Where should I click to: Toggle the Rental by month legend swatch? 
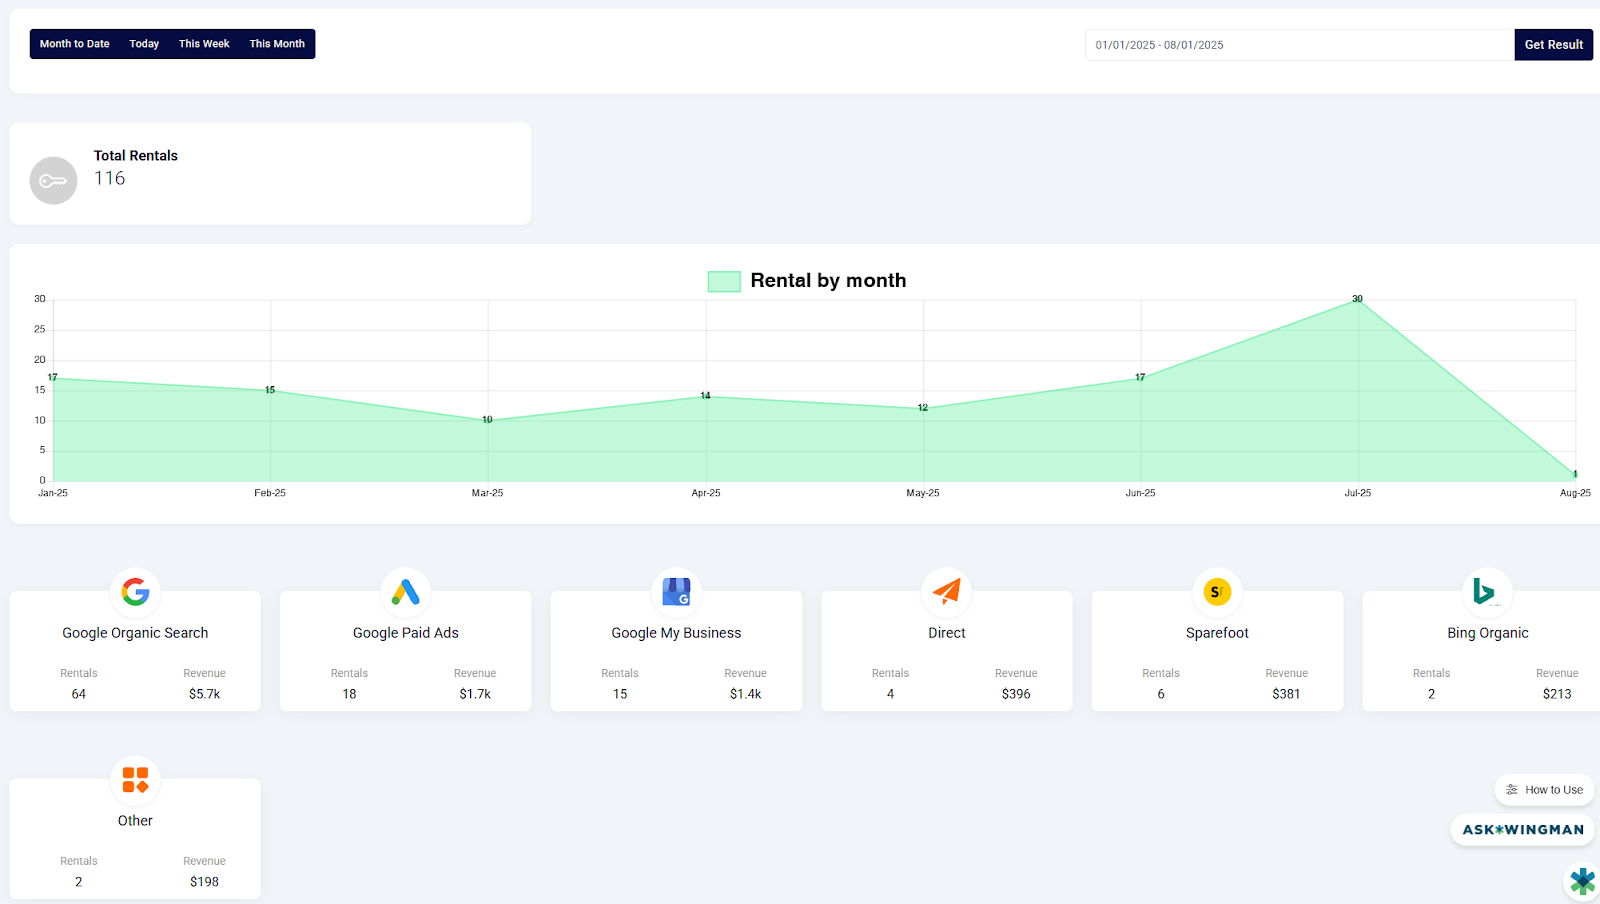pos(724,281)
